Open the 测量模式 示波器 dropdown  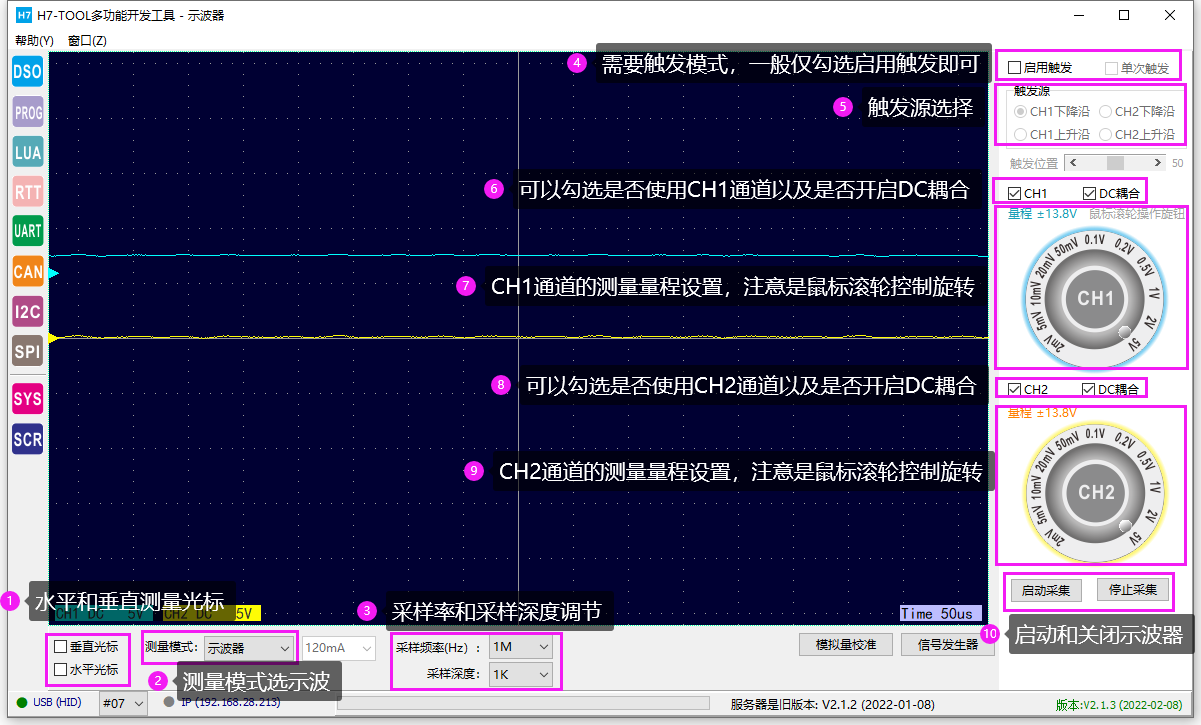(250, 648)
